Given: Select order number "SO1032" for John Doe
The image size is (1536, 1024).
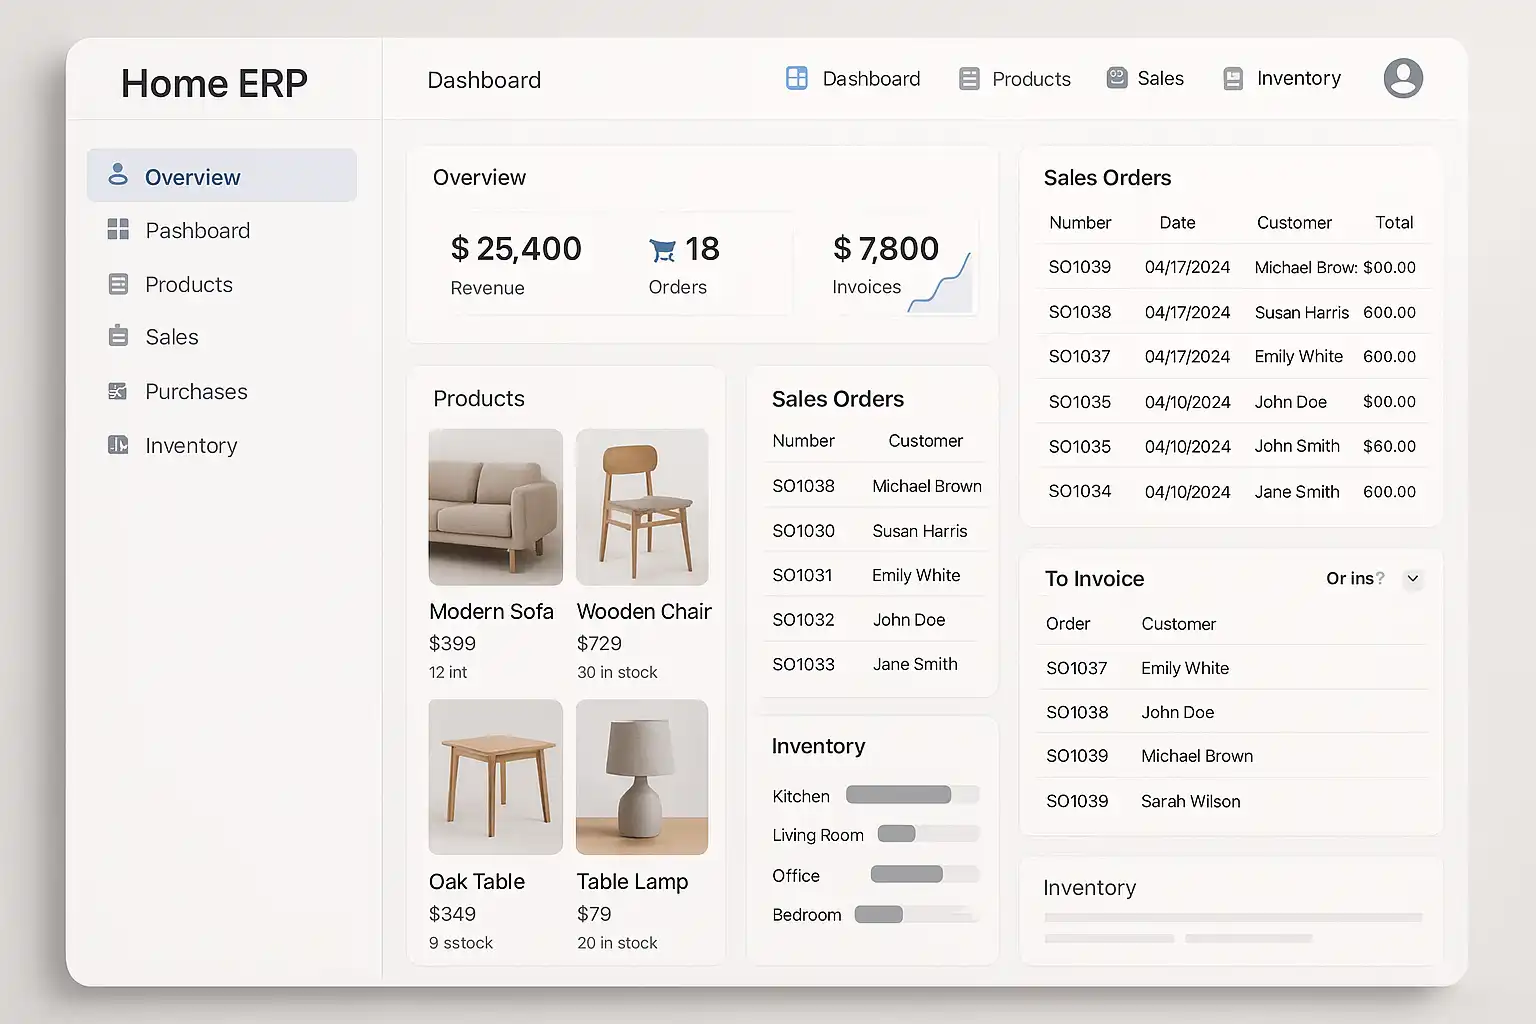Looking at the screenshot, I should pos(803,619).
